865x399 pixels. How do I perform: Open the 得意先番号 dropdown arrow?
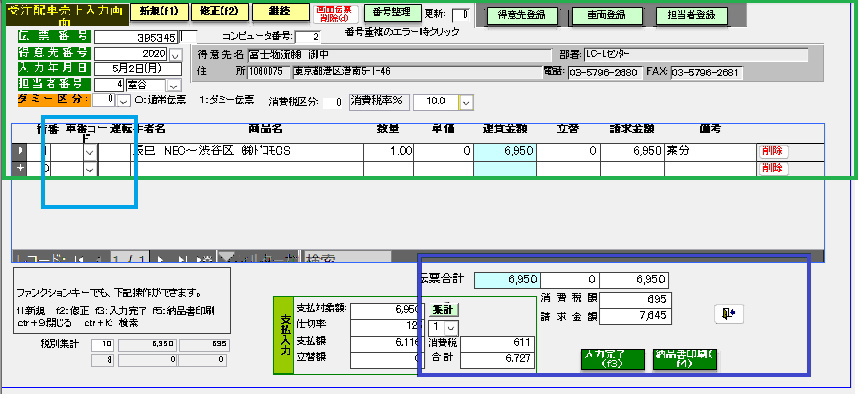point(175,55)
